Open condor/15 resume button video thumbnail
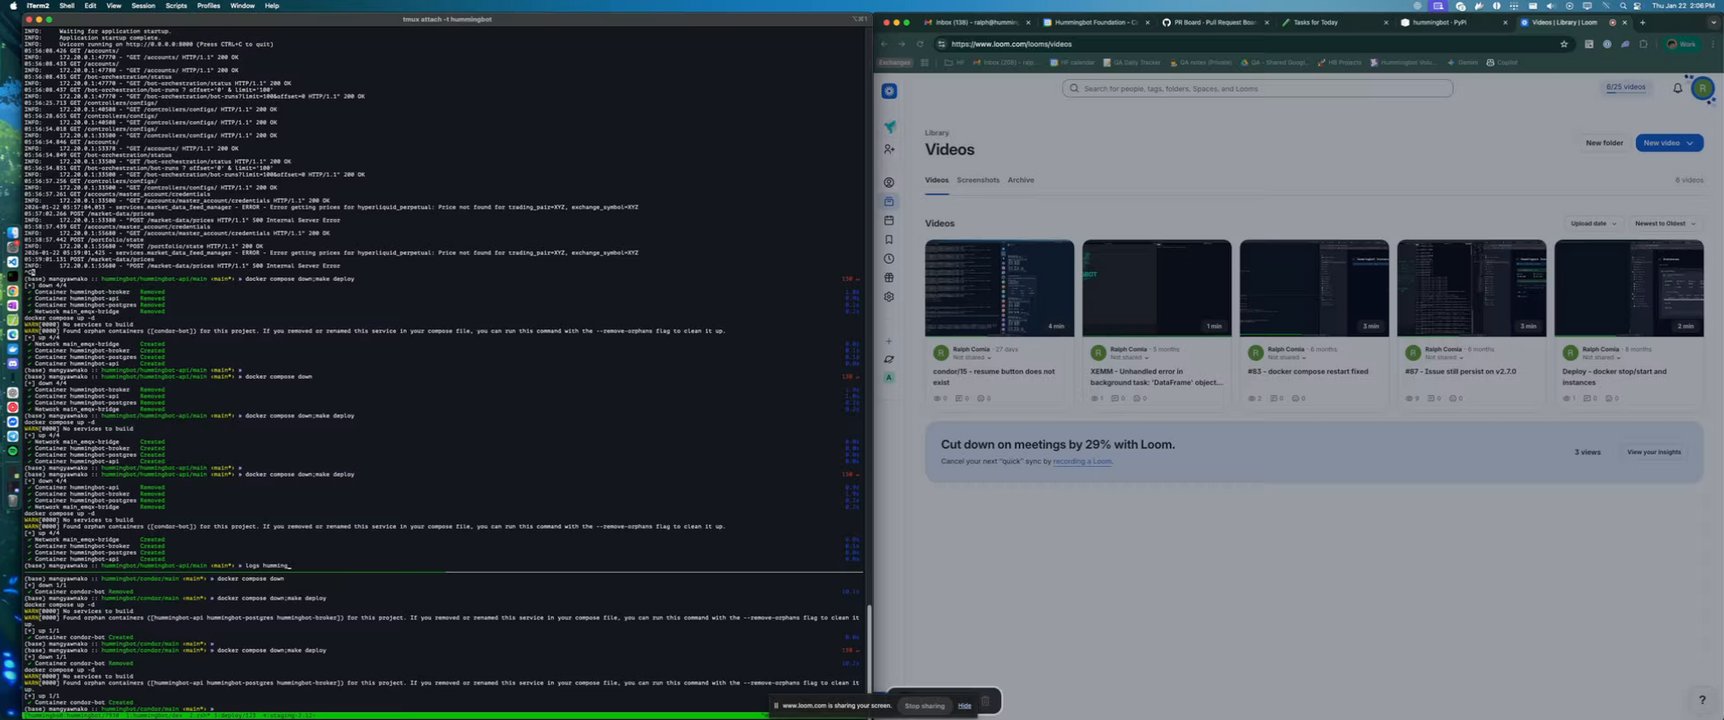This screenshot has height=720, width=1724. pos(999,288)
